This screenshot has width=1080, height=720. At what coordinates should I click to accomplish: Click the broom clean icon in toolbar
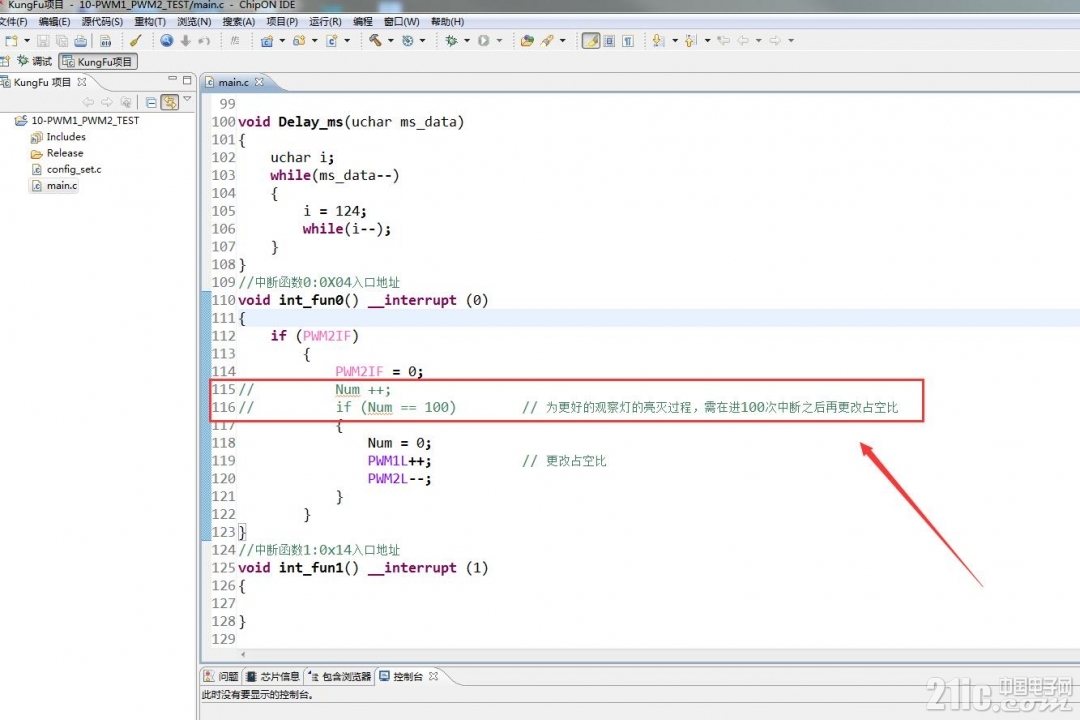click(x=136, y=41)
